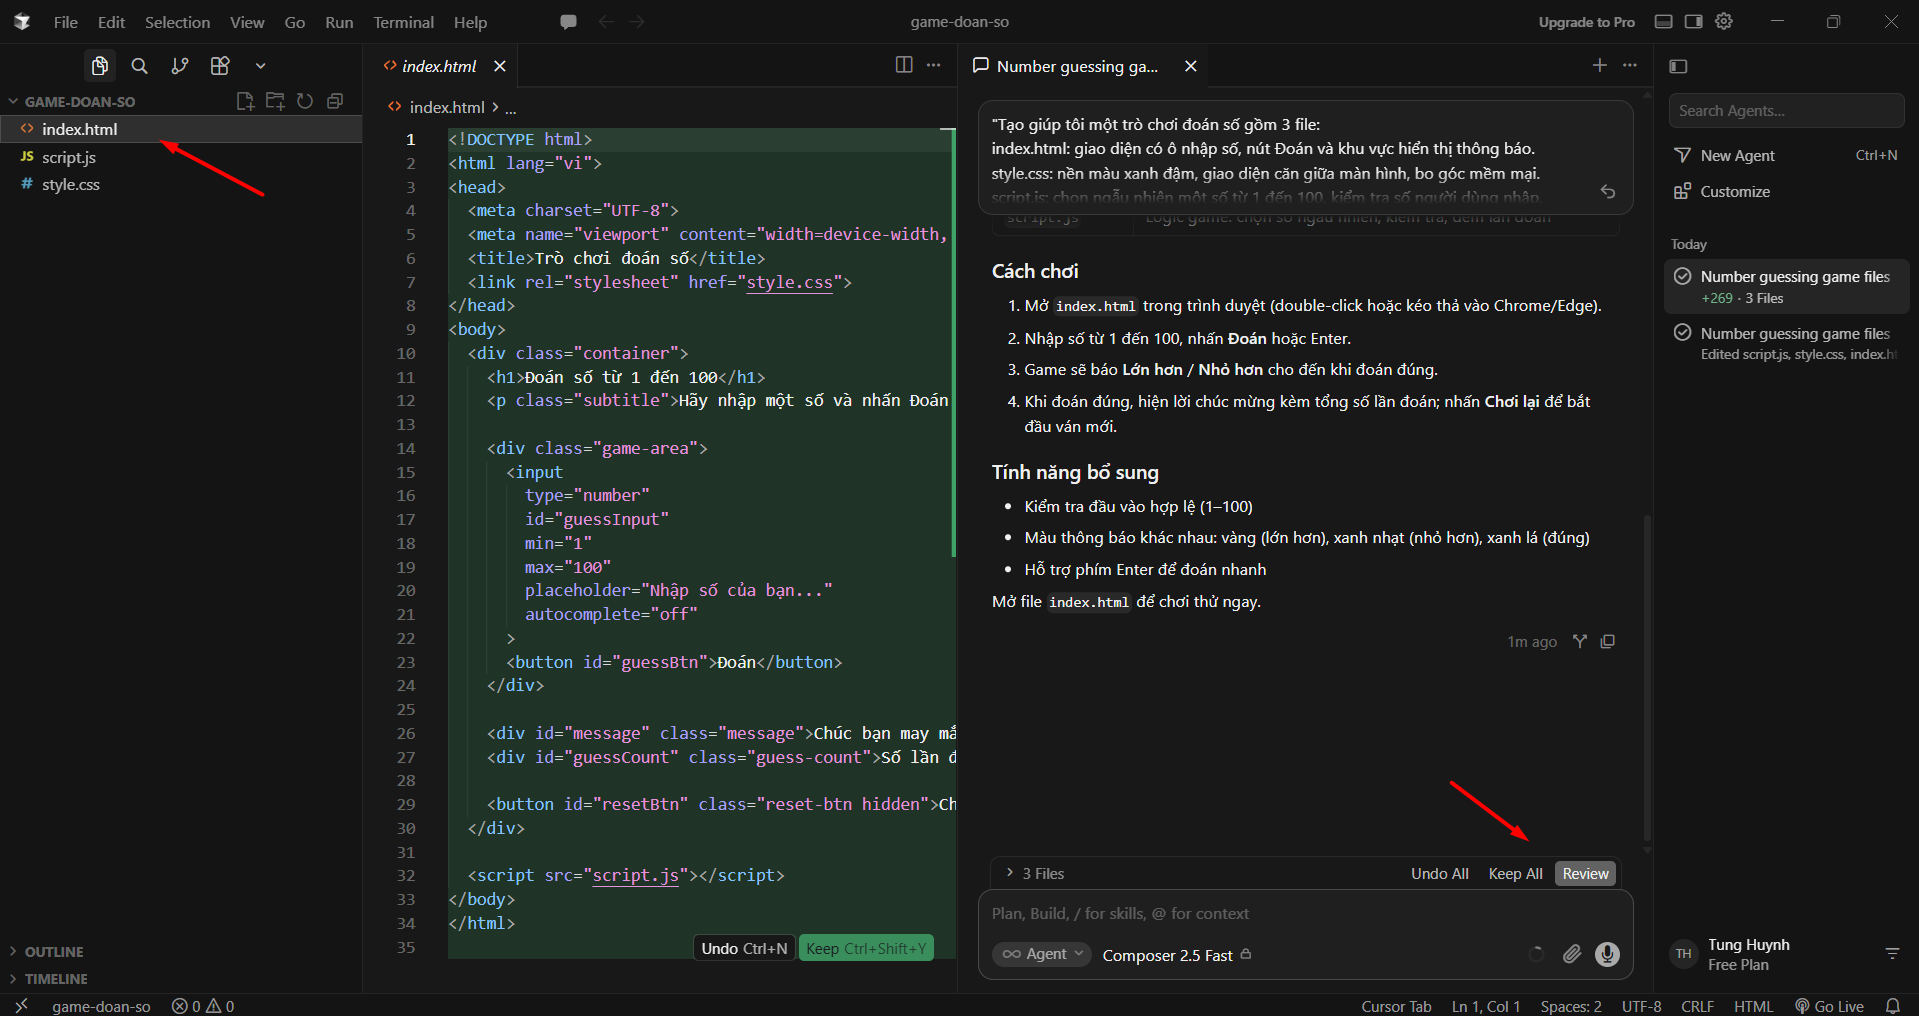1919x1016 pixels.
Task: Open the Extensions view icon
Action: (x=220, y=66)
